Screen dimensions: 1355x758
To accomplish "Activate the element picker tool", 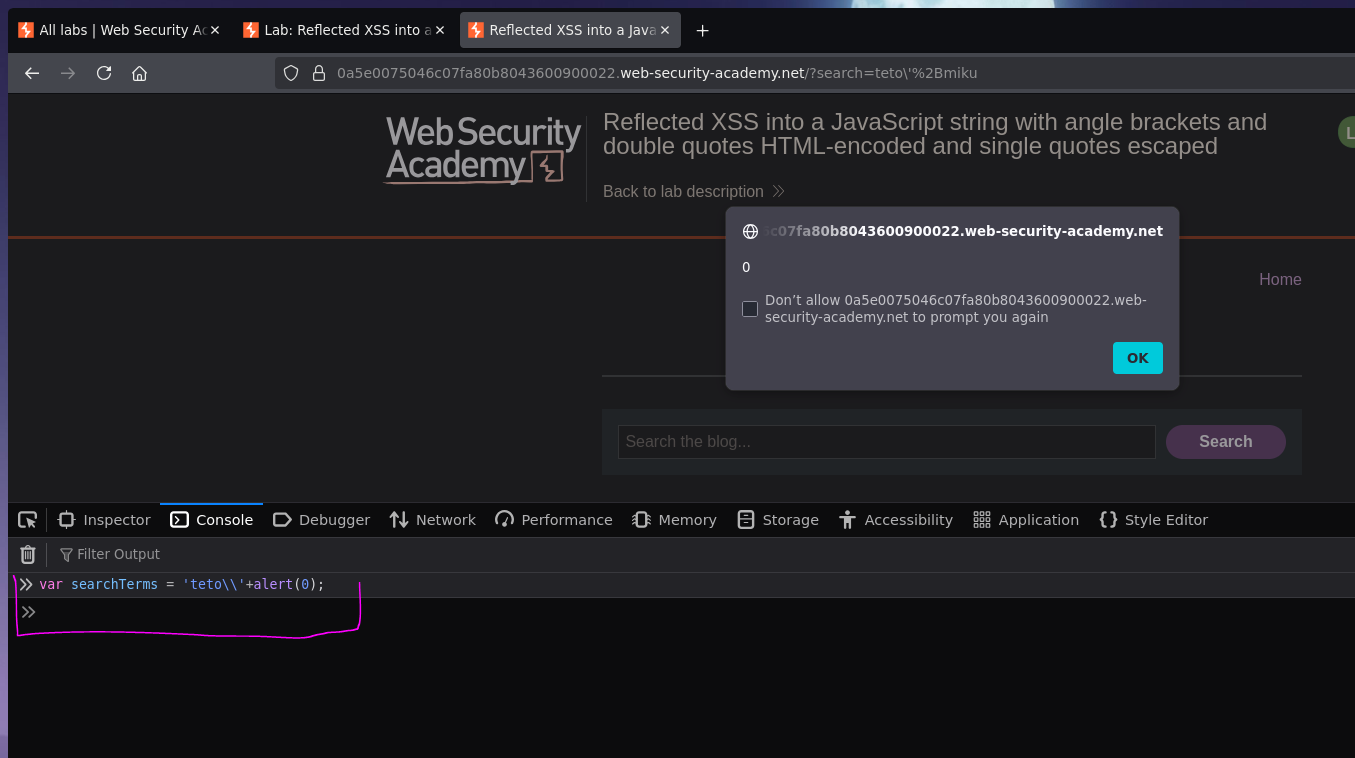I will point(28,520).
